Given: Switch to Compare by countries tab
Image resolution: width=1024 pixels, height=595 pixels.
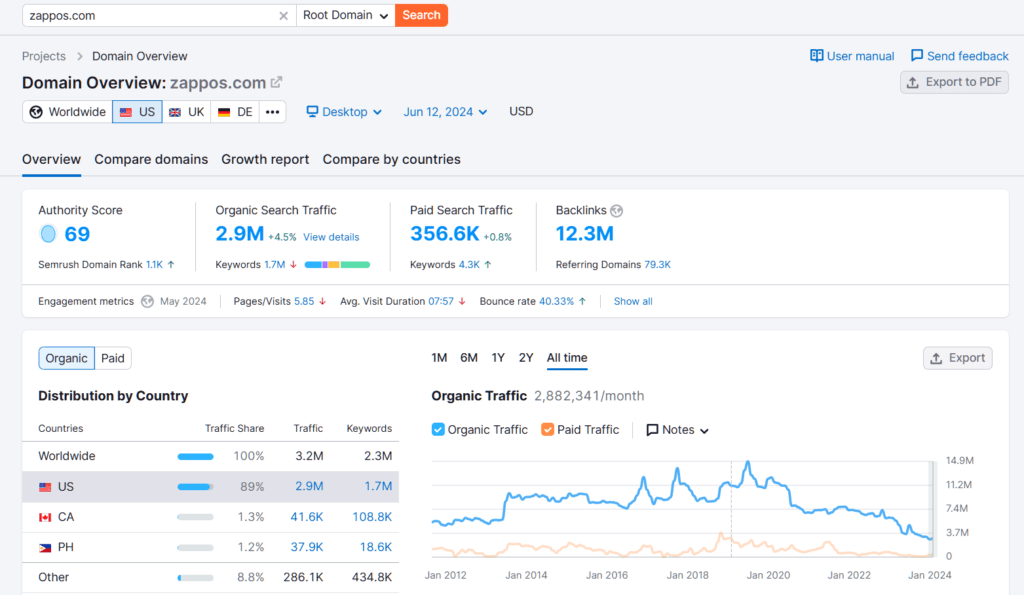Looking at the screenshot, I should 391,159.
